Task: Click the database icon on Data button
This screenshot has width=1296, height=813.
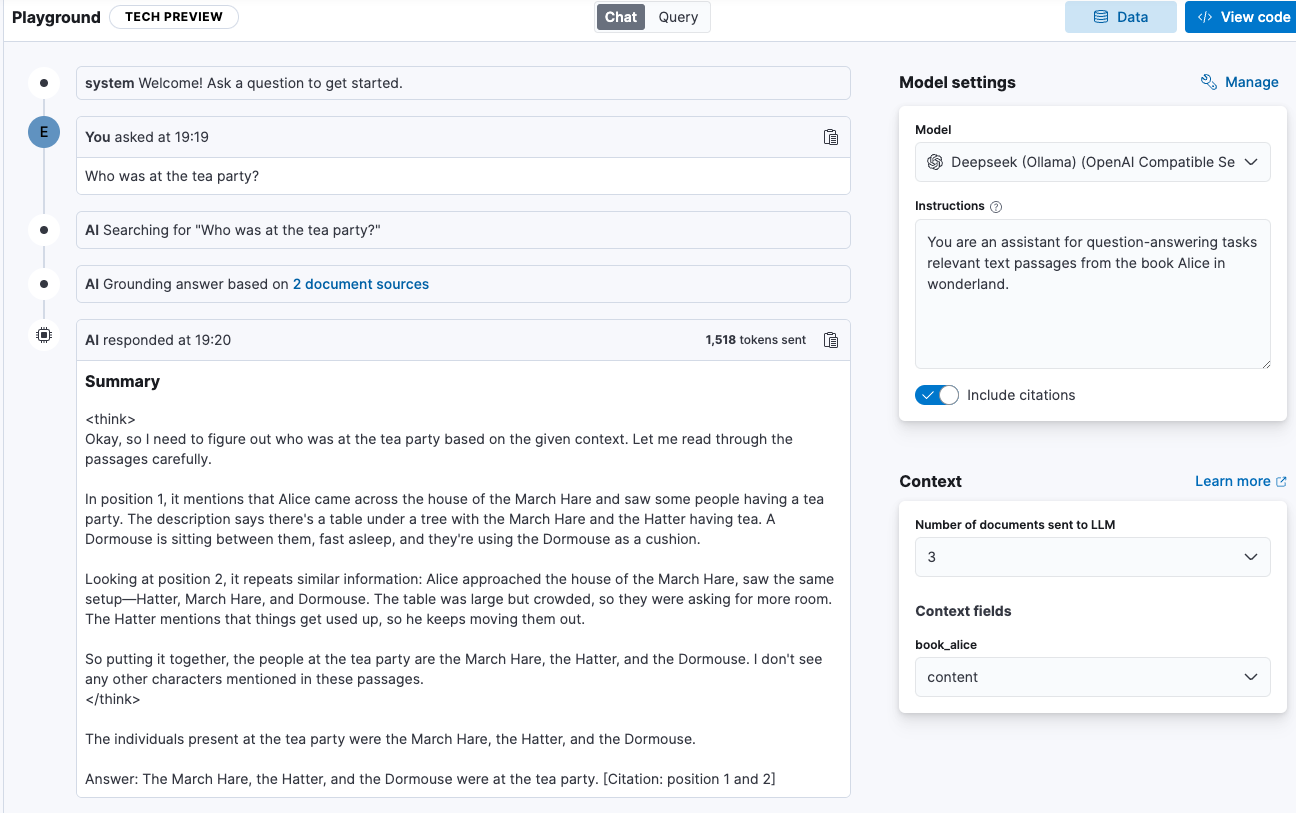Action: [x=1101, y=17]
